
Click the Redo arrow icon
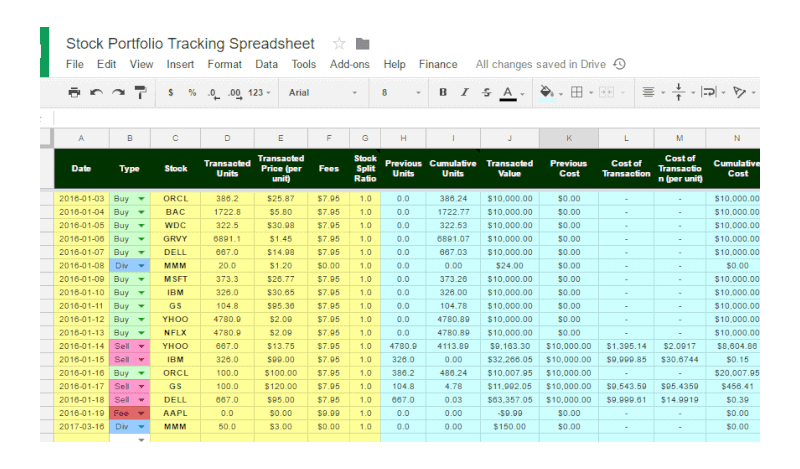click(118, 92)
